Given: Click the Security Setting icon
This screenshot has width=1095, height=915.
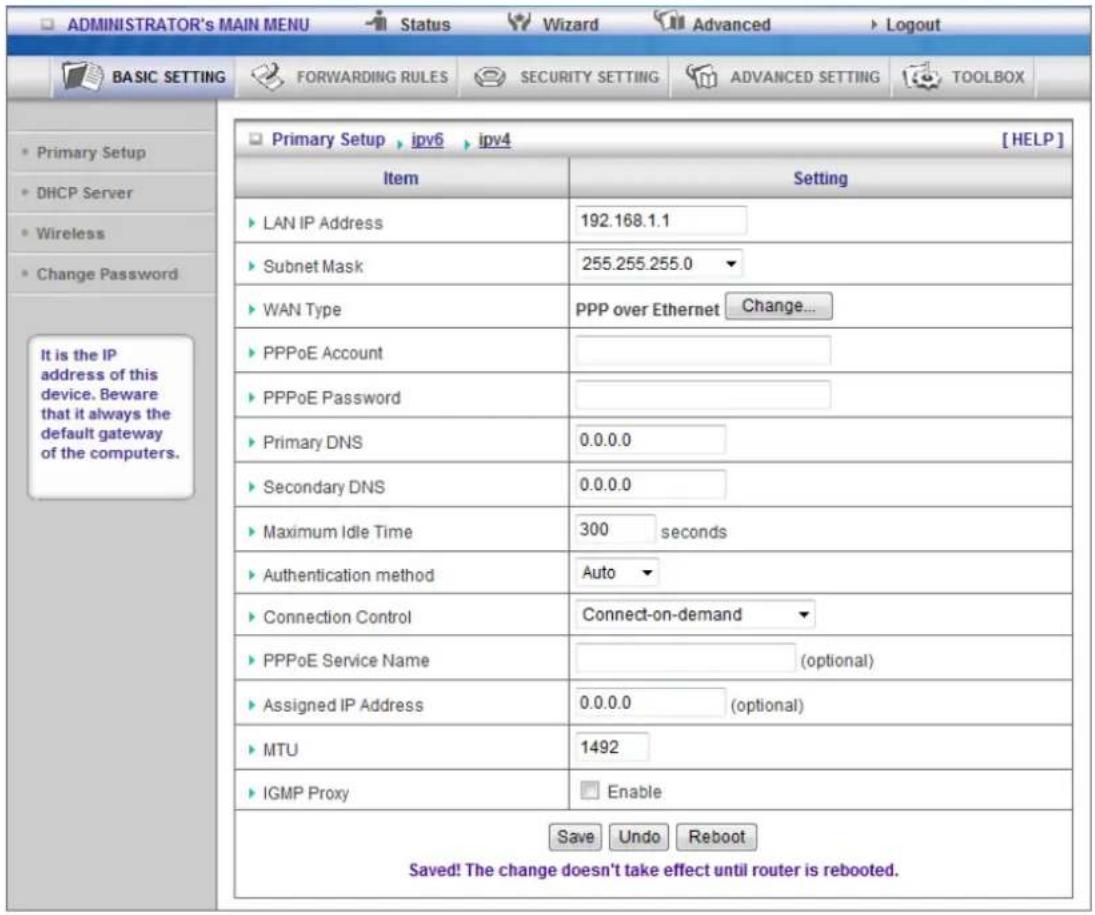Looking at the screenshot, I should [490, 77].
